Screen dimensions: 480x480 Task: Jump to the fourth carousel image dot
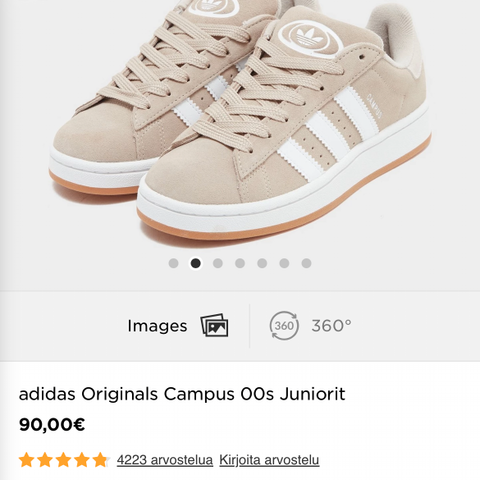click(x=240, y=263)
